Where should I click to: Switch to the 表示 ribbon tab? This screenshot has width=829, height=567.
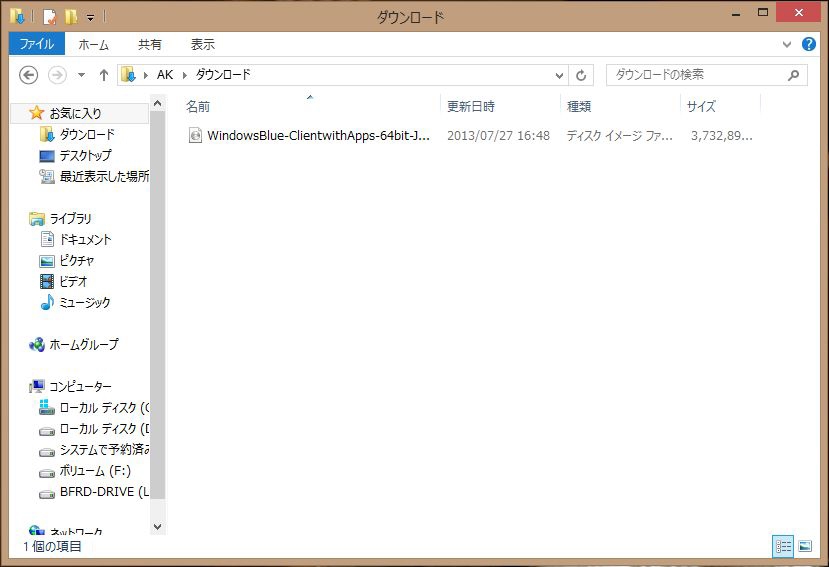click(202, 44)
